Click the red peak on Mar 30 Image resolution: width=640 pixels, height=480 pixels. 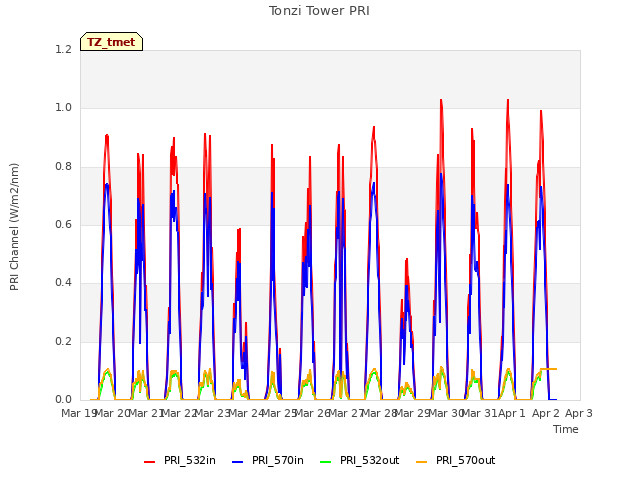(441, 100)
